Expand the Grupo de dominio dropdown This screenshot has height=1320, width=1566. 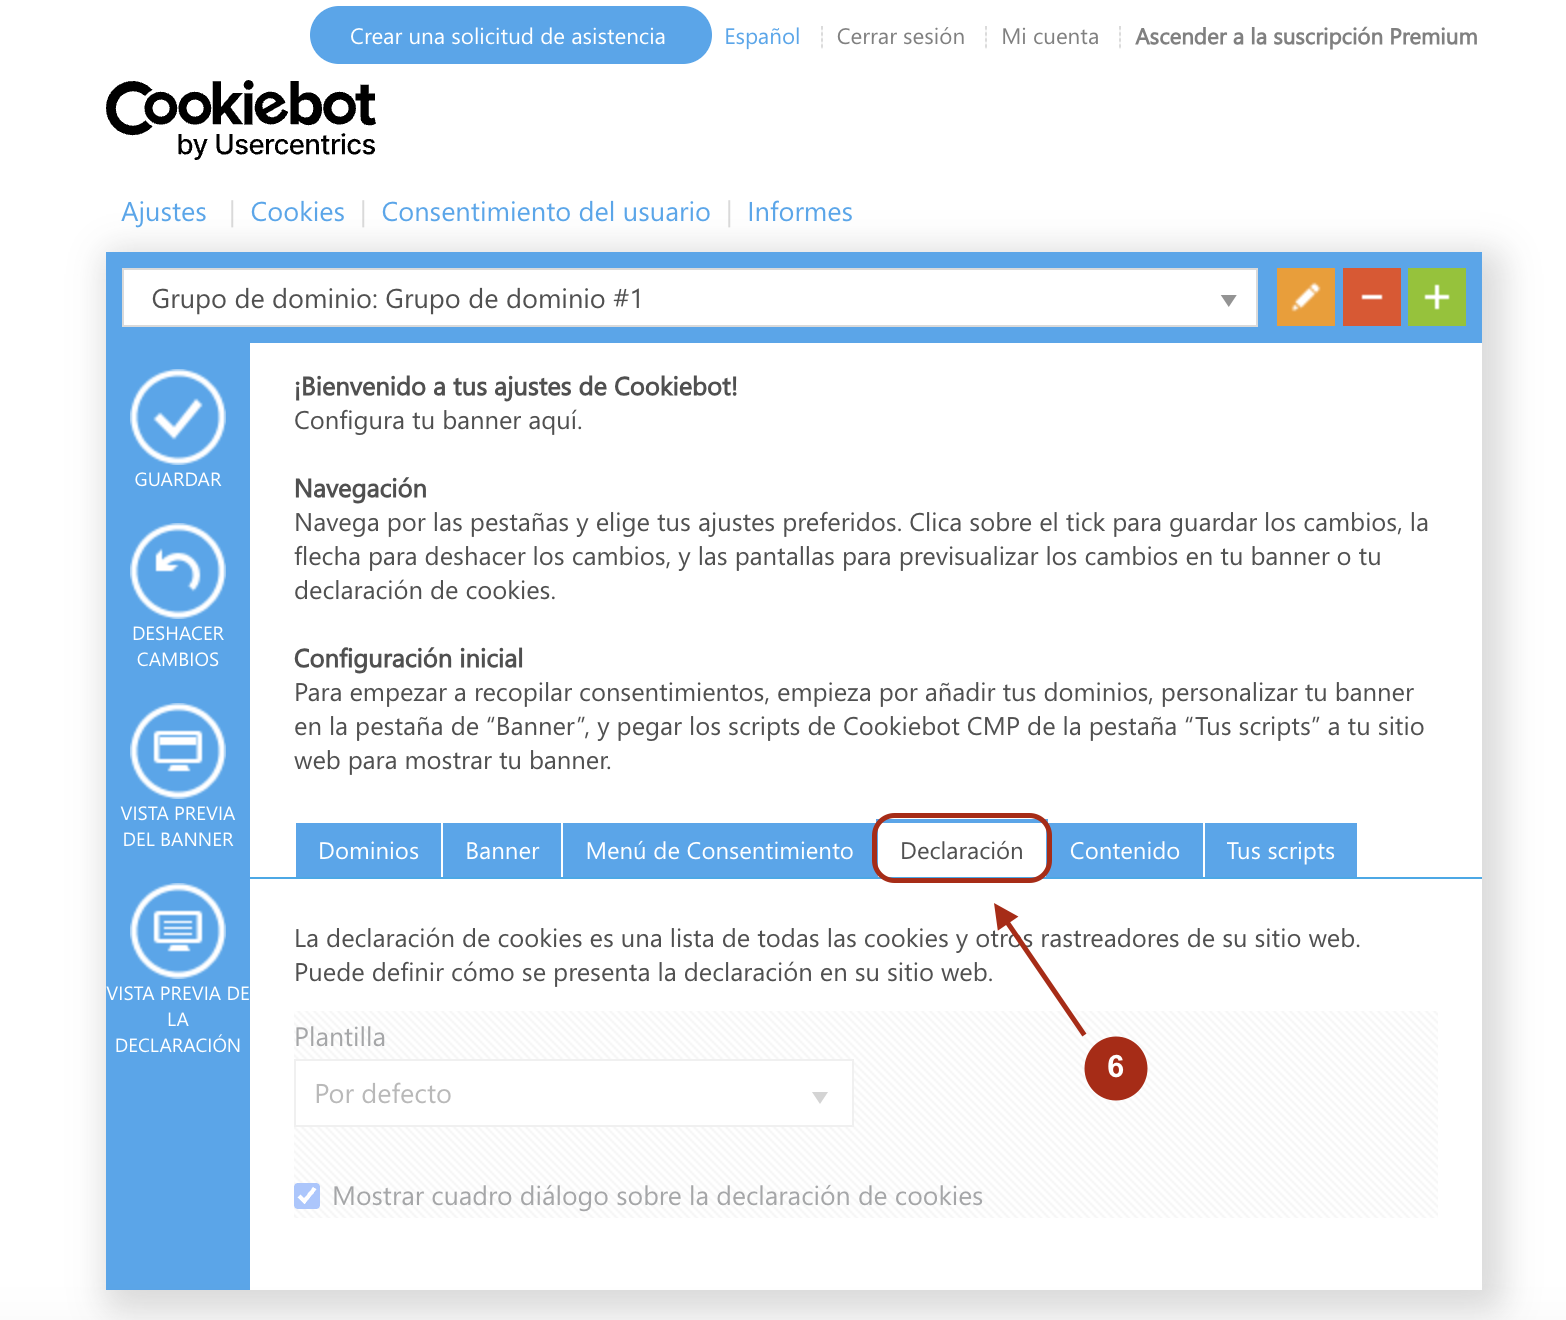click(x=689, y=298)
